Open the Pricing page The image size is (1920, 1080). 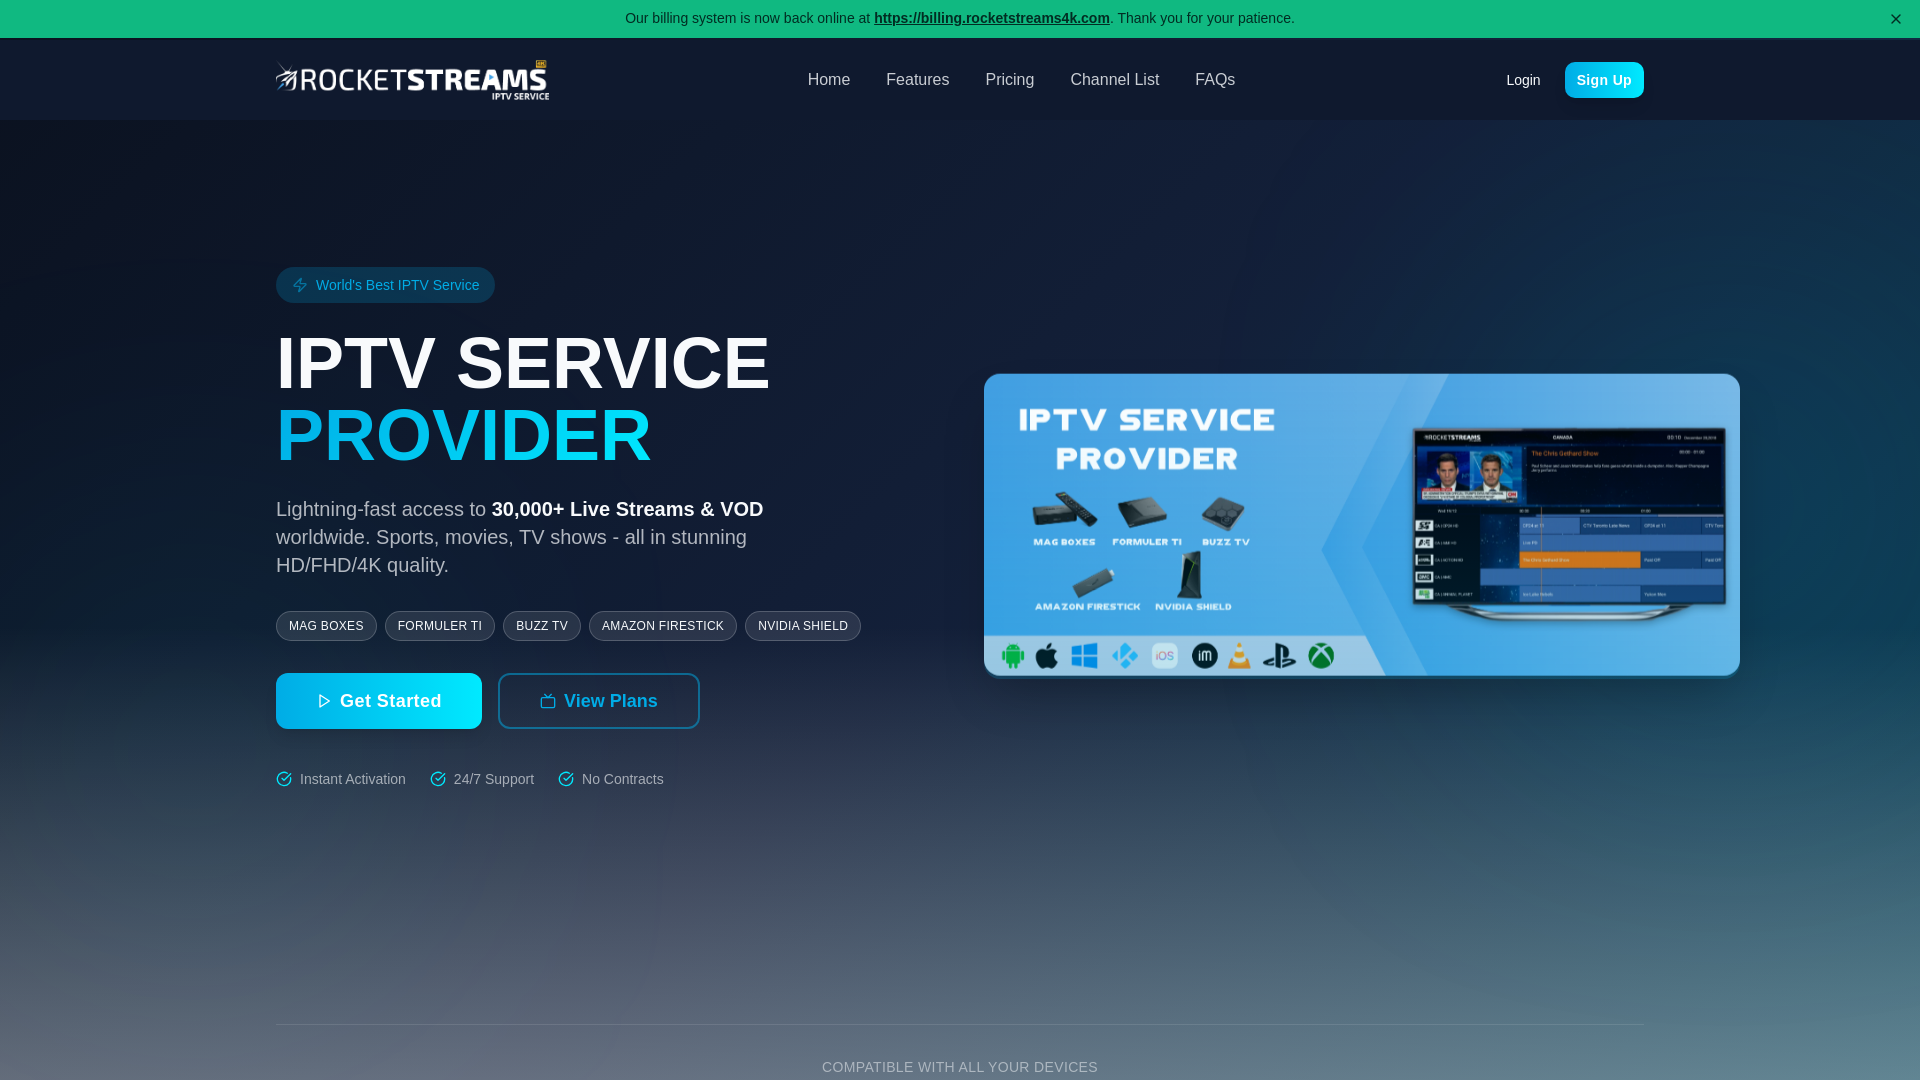pyautogui.click(x=1009, y=80)
